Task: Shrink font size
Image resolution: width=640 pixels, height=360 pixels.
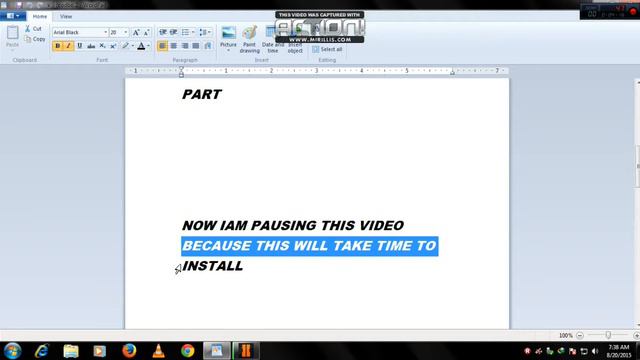Action: 147,32
